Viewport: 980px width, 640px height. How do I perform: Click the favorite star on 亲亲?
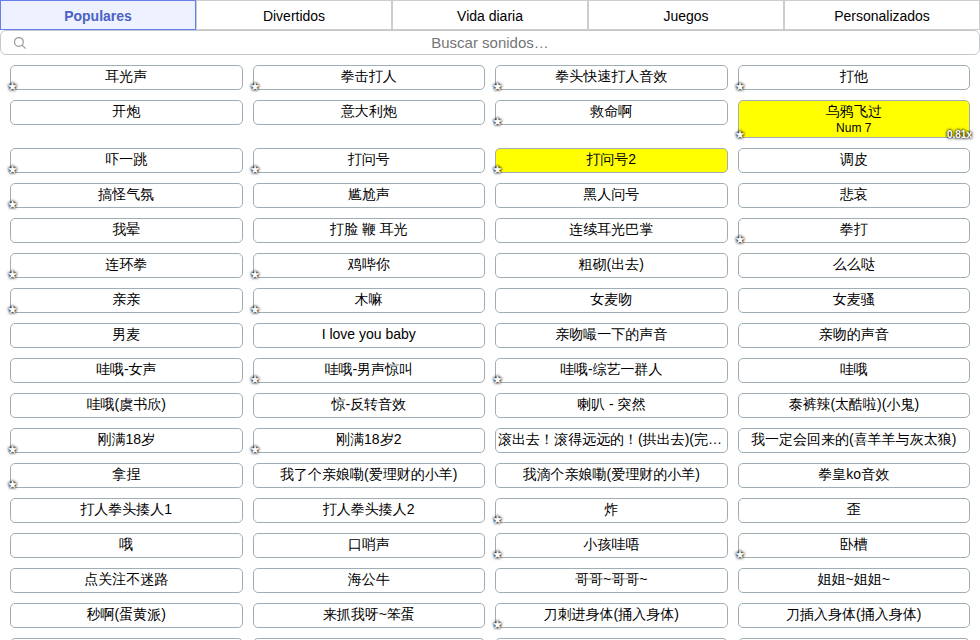12,309
